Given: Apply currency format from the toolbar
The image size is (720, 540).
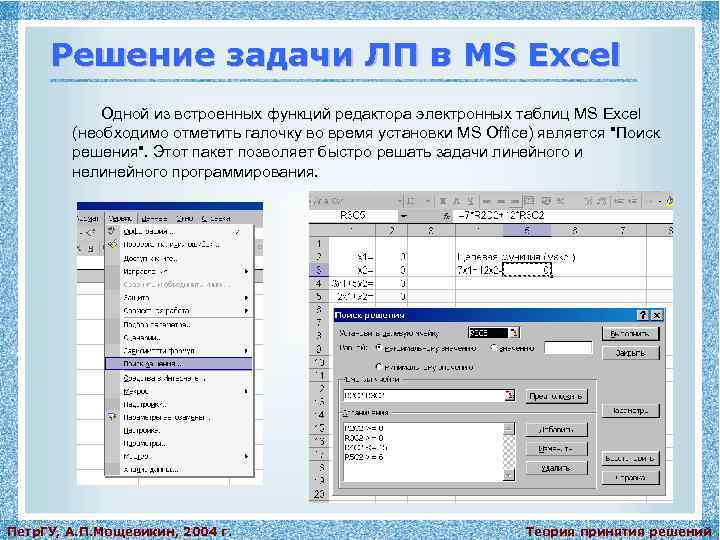Looking at the screenshot, I should [546, 201].
